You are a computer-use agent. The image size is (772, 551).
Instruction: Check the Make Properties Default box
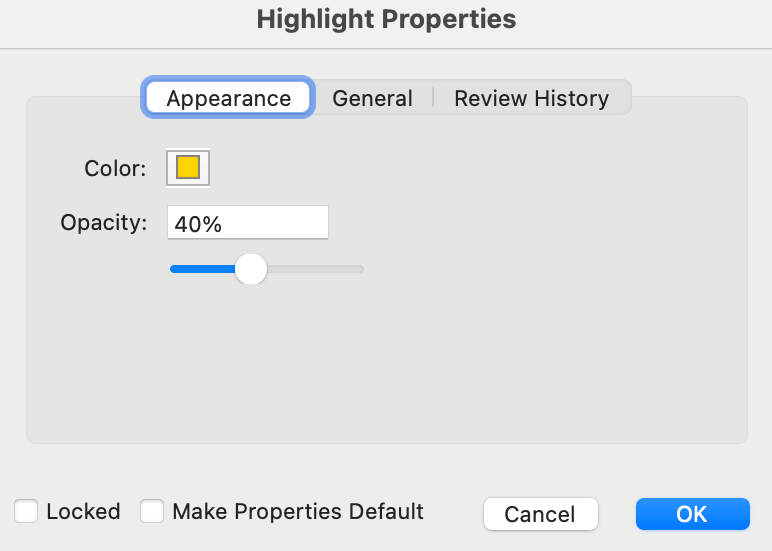(x=152, y=512)
